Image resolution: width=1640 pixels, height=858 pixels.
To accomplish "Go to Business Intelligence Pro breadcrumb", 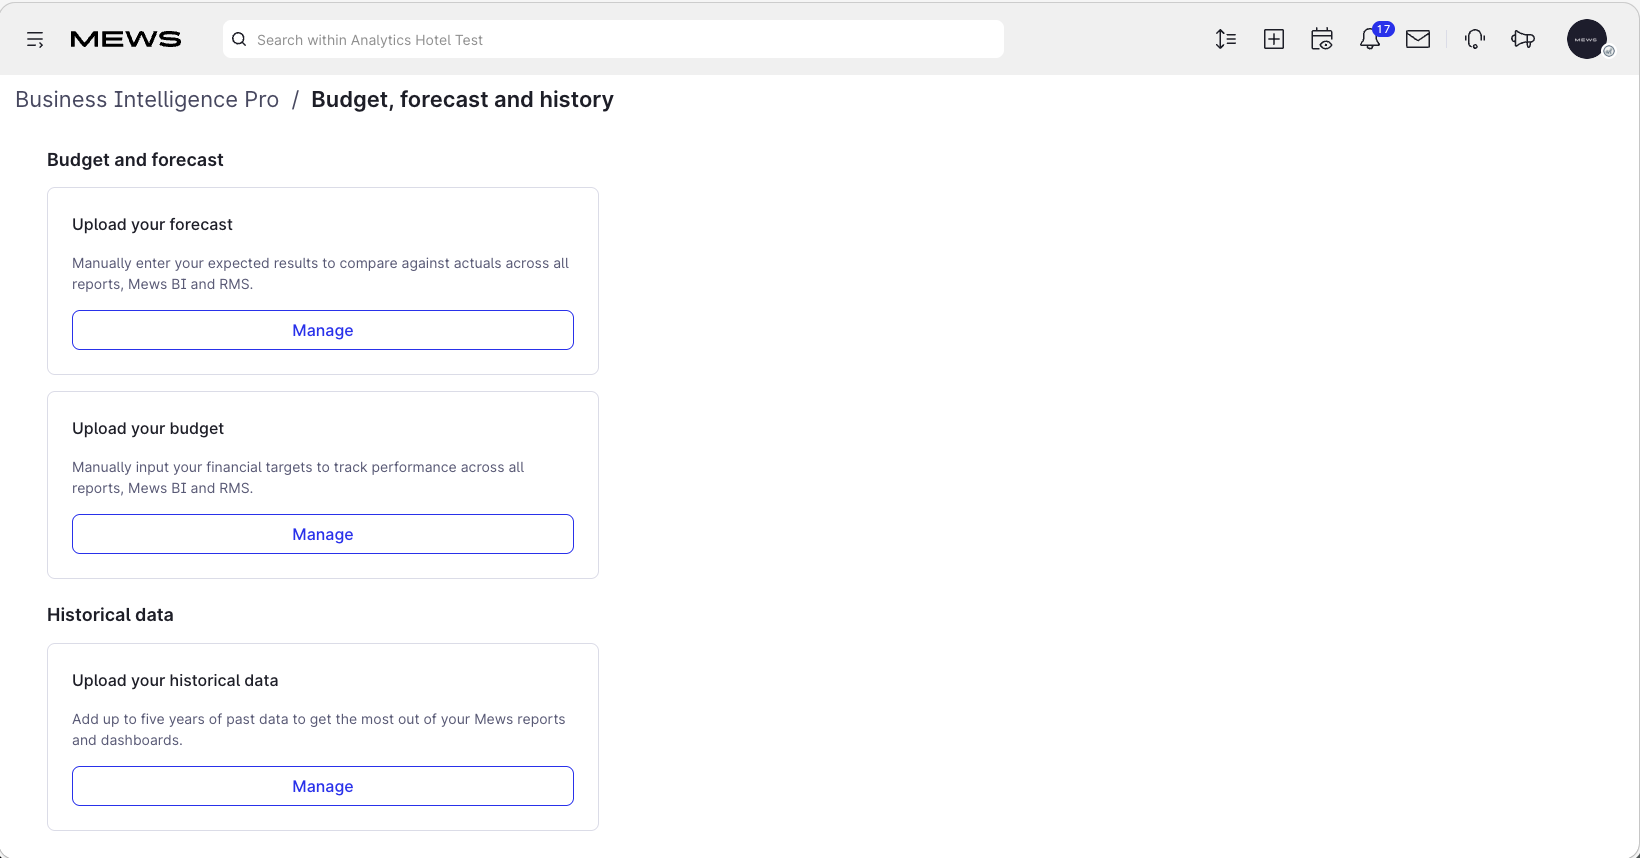I will click(x=147, y=100).
